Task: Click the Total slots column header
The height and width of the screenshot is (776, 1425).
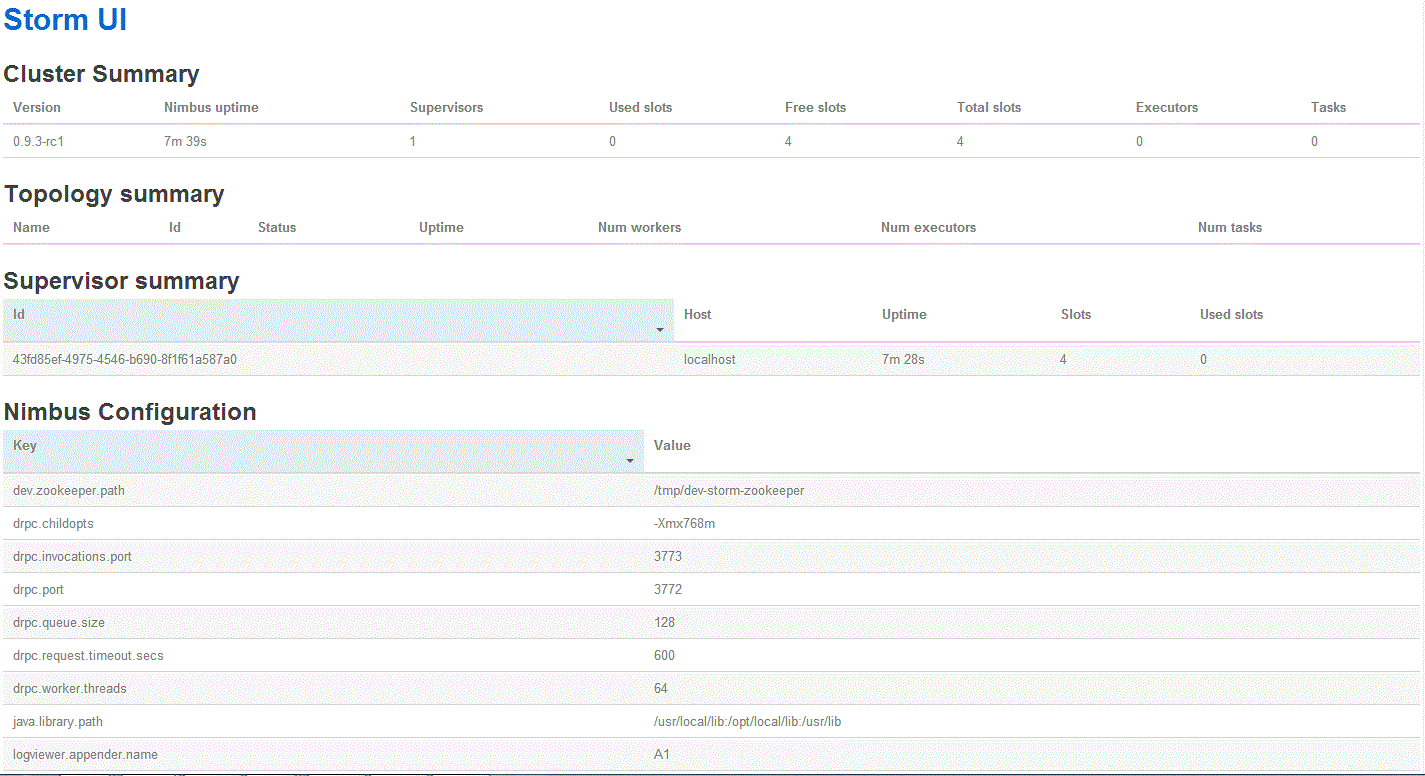Action: pos(989,107)
